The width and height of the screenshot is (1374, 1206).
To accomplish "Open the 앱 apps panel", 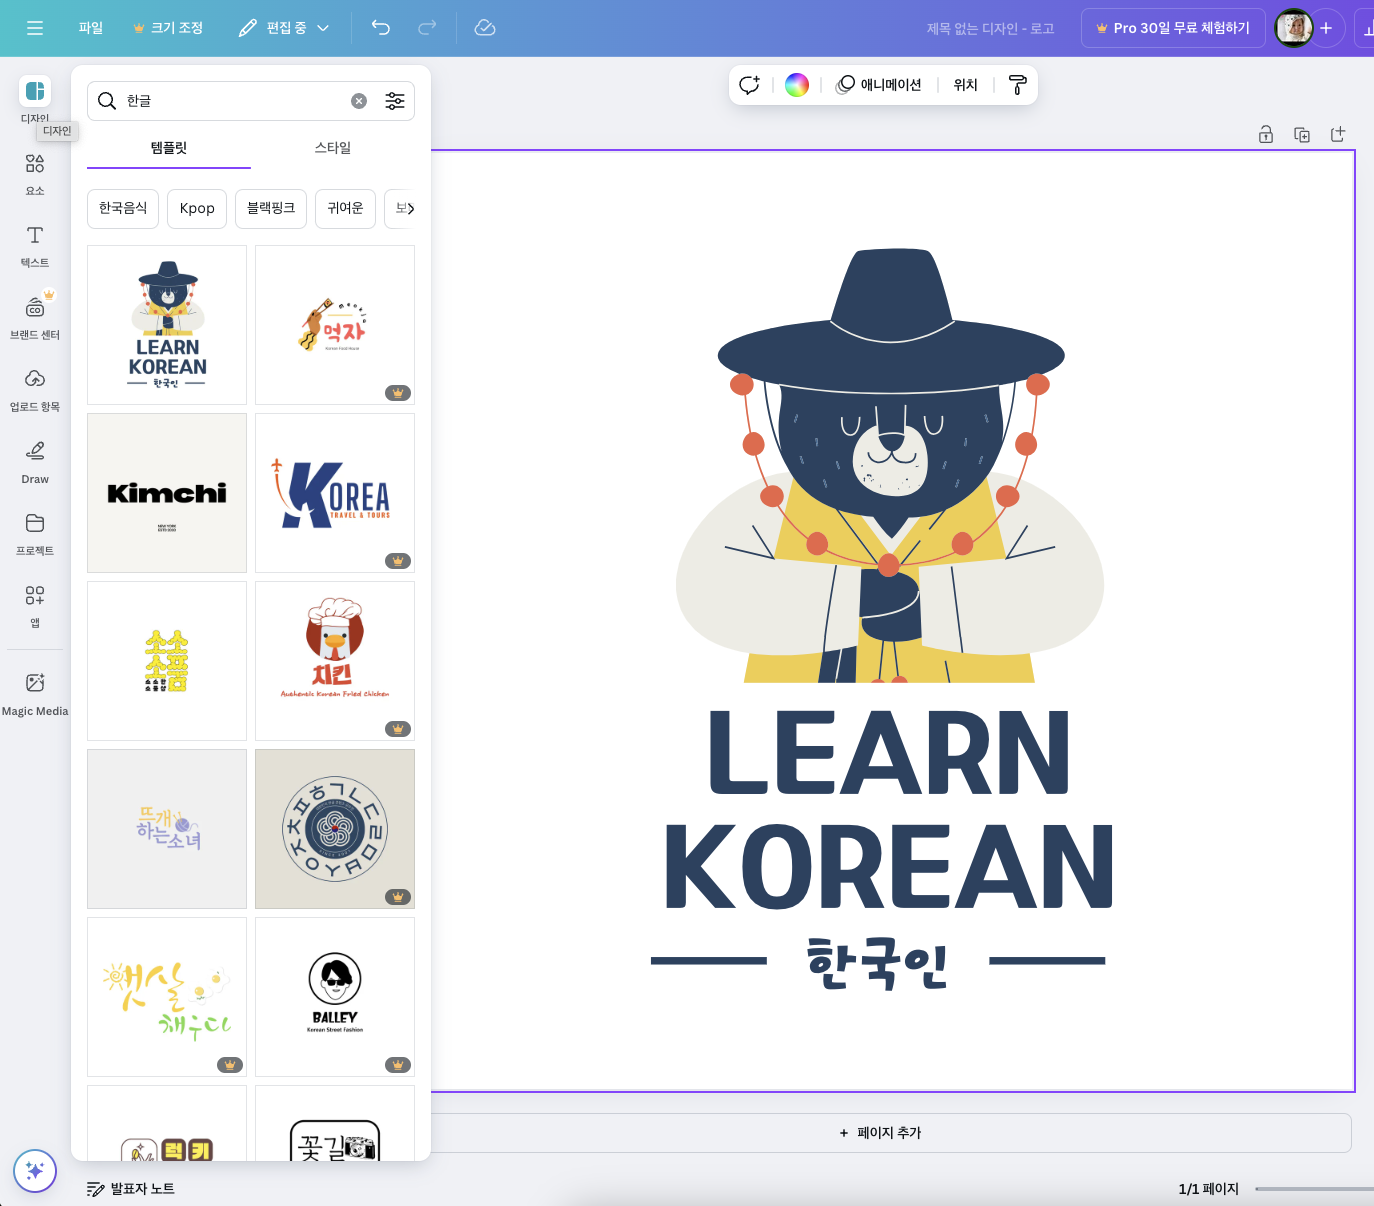I will 35,606.
